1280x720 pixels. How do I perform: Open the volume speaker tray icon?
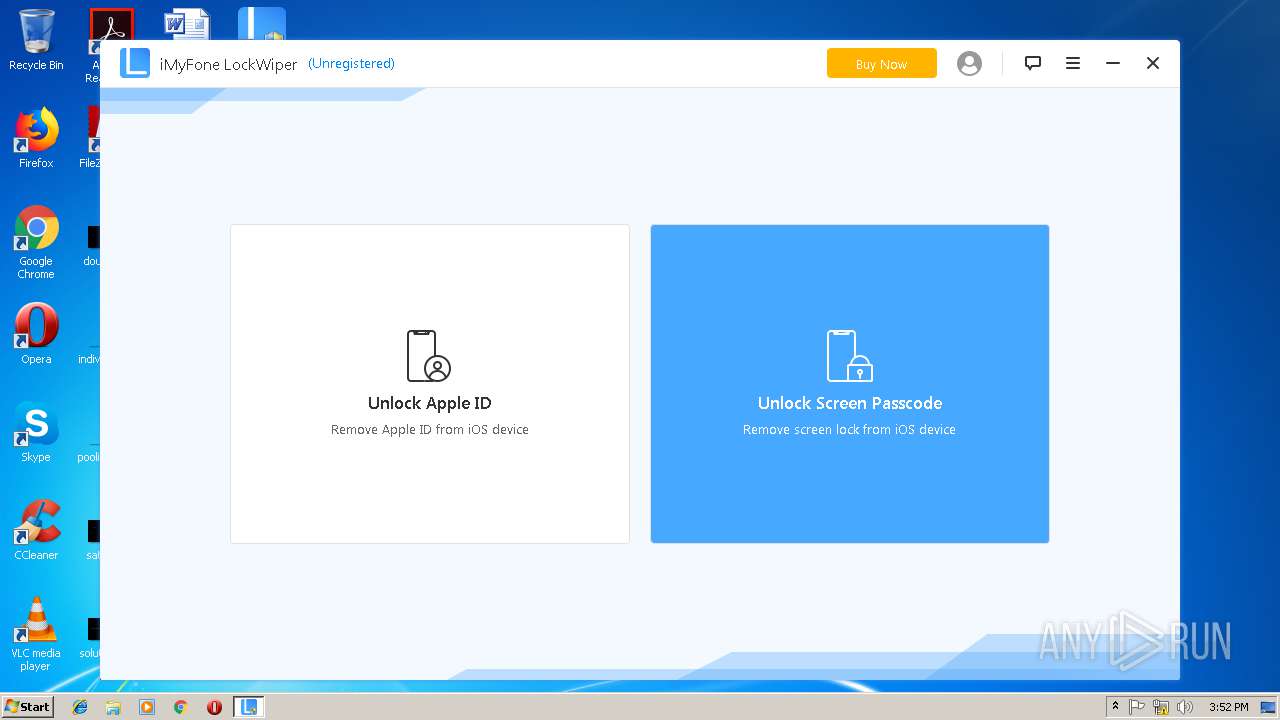[1185, 707]
